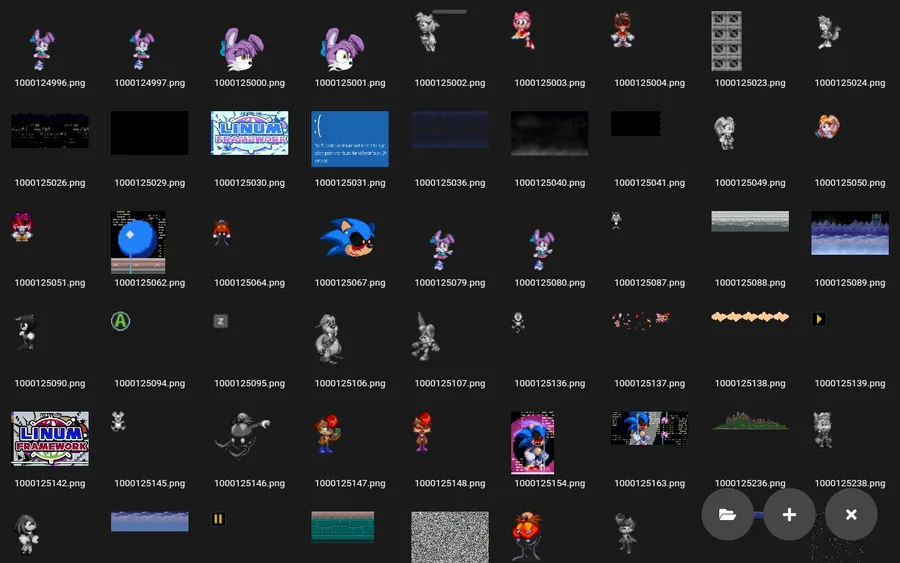
Task: Open blue mountains background 1000125089.png
Action: pyautogui.click(x=850, y=233)
